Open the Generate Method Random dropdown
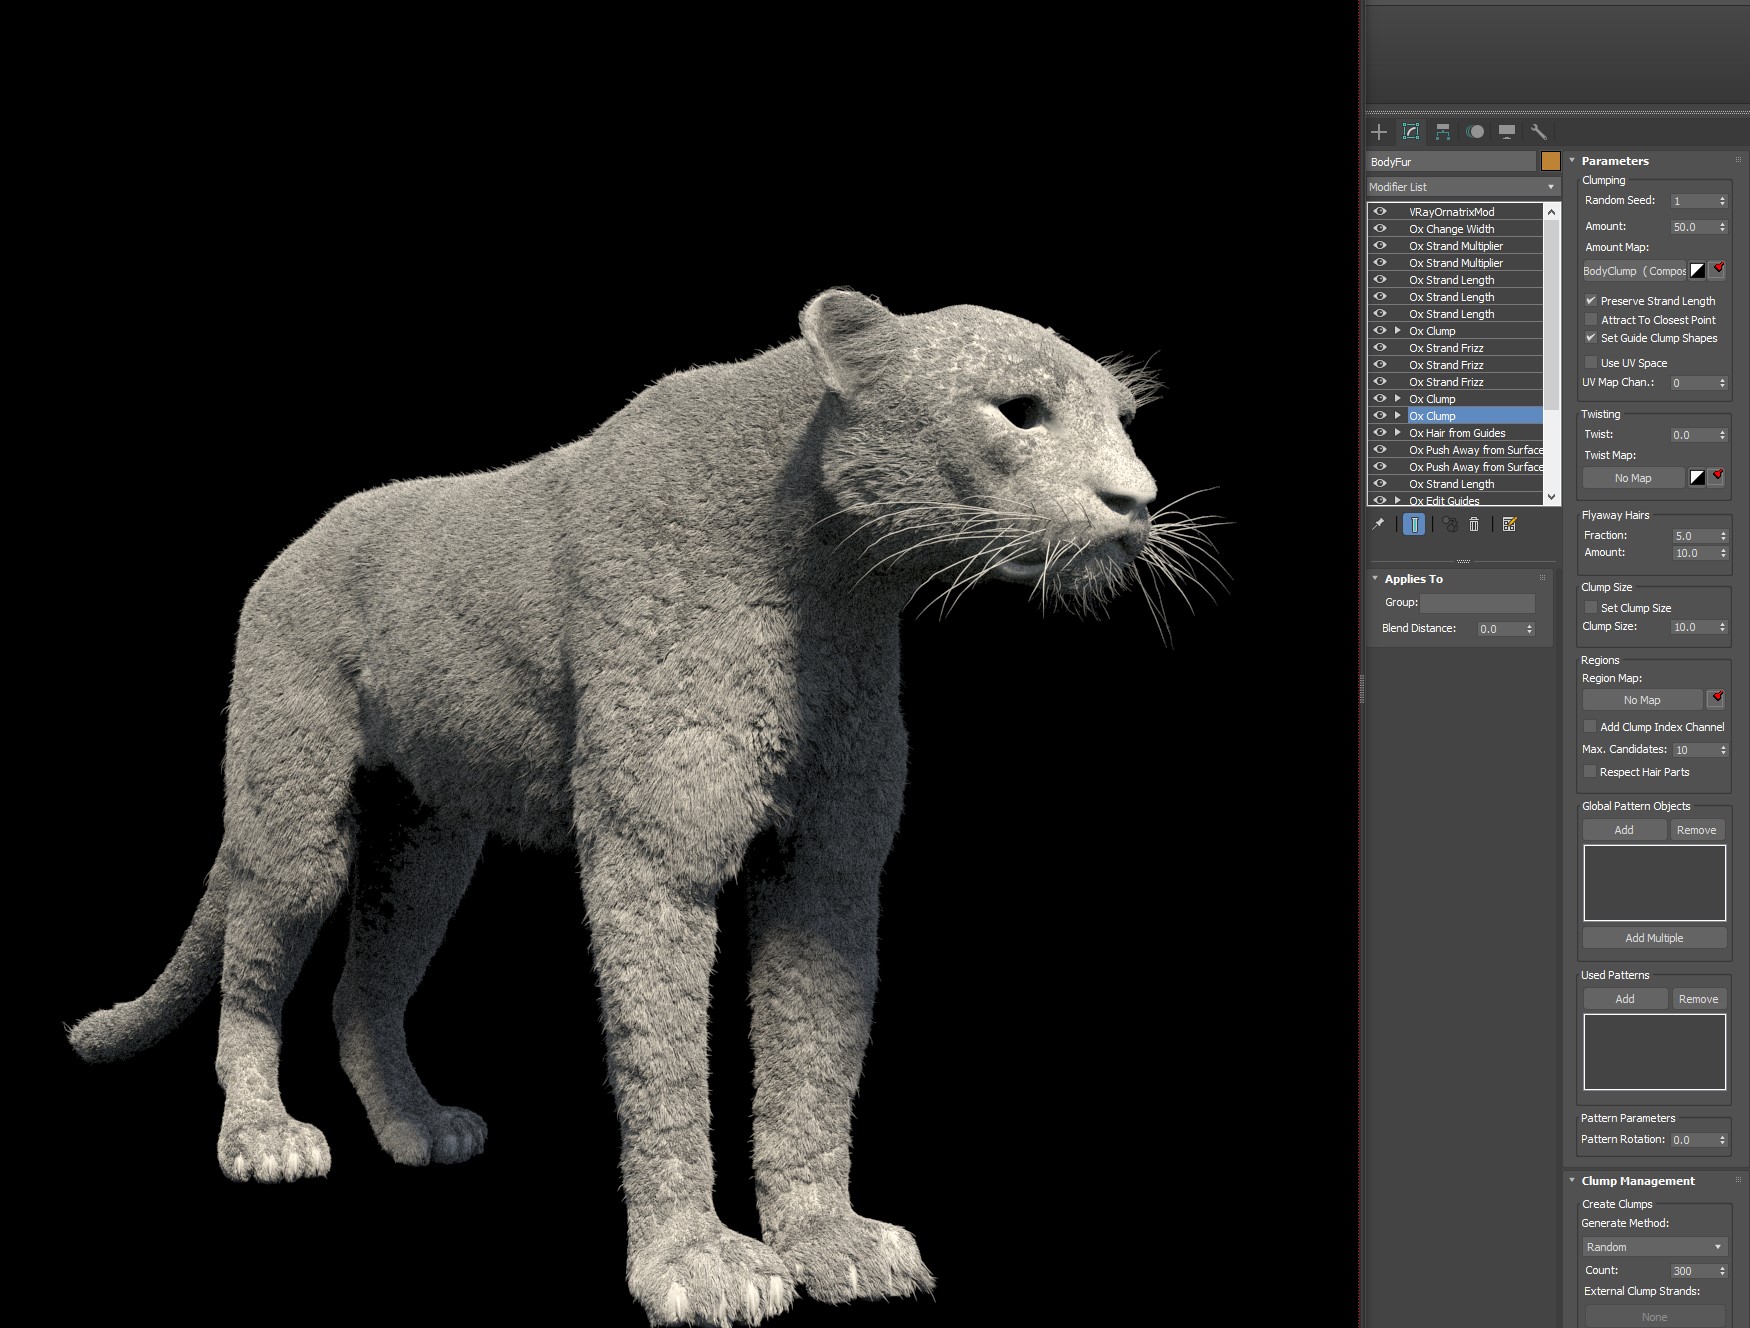The image size is (1750, 1328). [1654, 1247]
